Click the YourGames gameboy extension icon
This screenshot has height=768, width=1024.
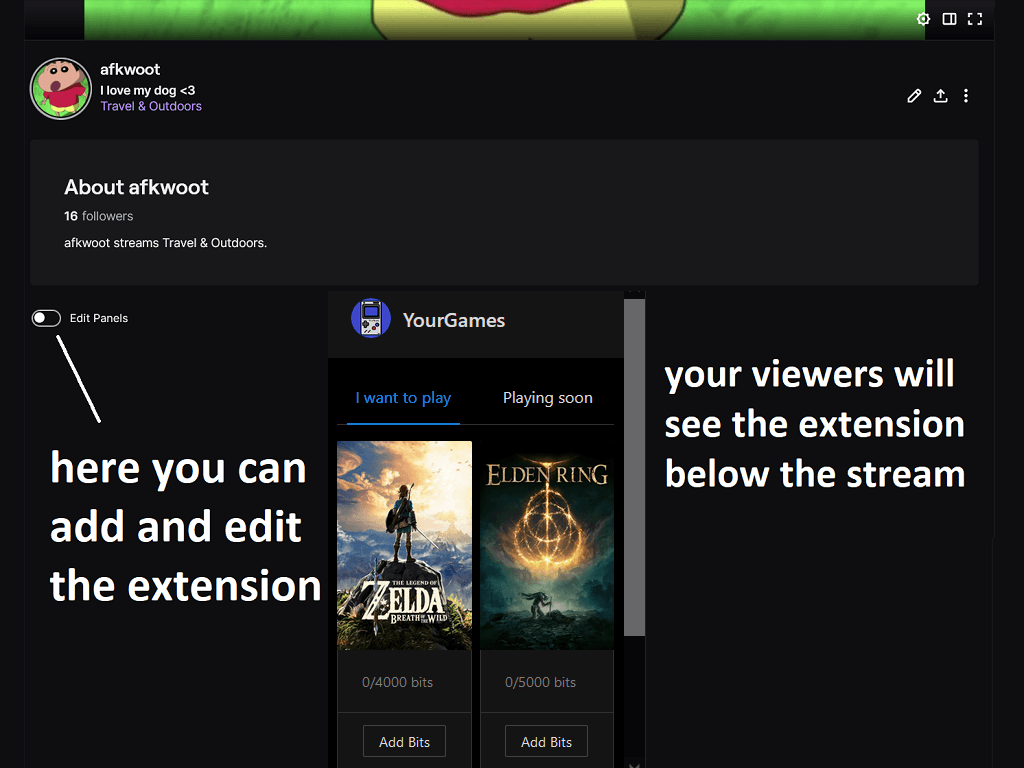[371, 319]
